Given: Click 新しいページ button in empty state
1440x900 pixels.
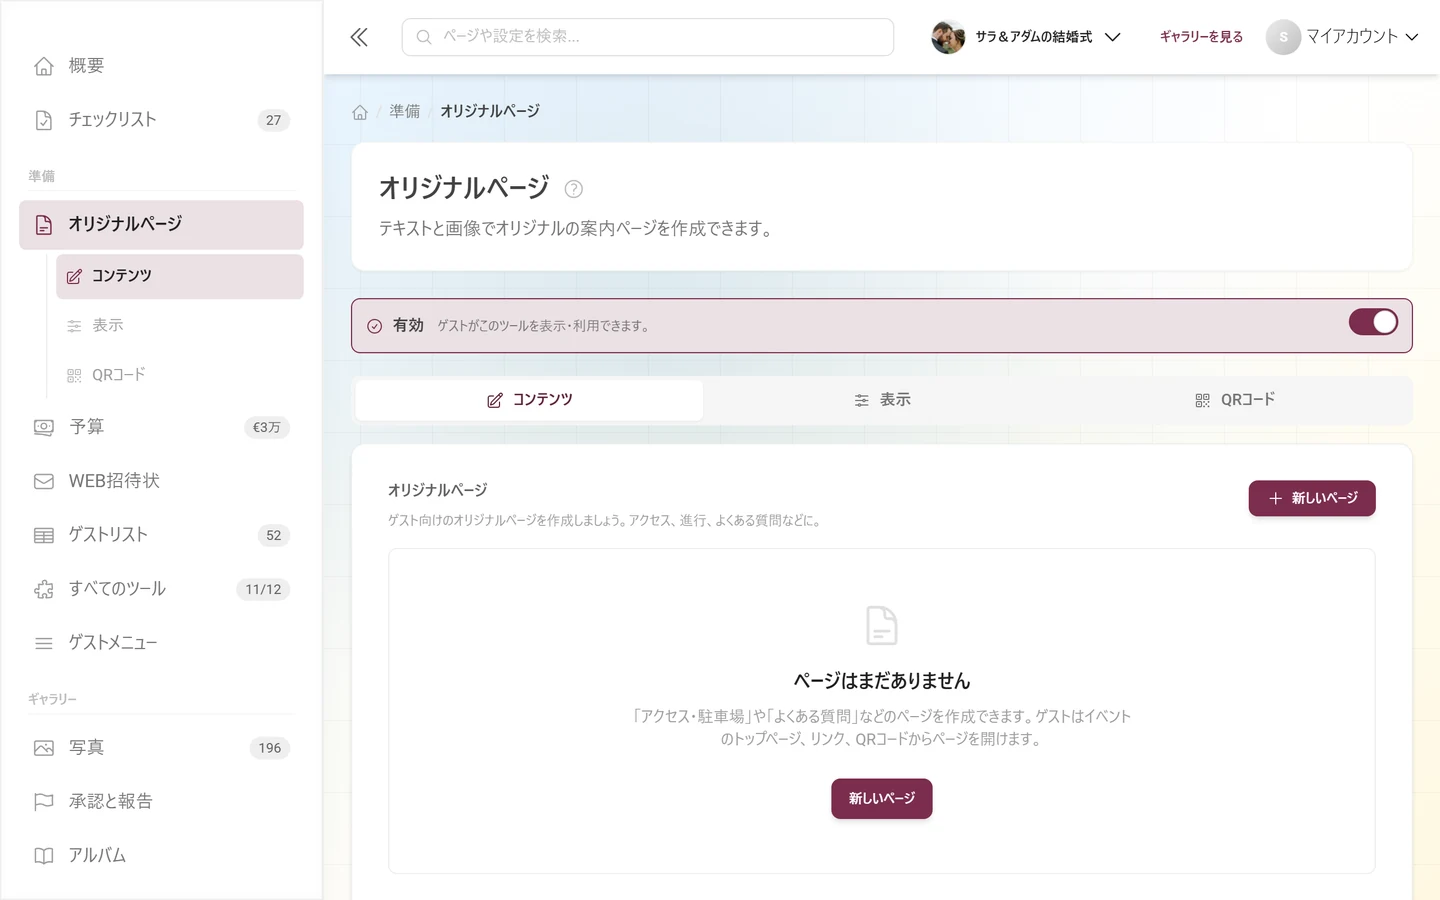Looking at the screenshot, I should [882, 799].
